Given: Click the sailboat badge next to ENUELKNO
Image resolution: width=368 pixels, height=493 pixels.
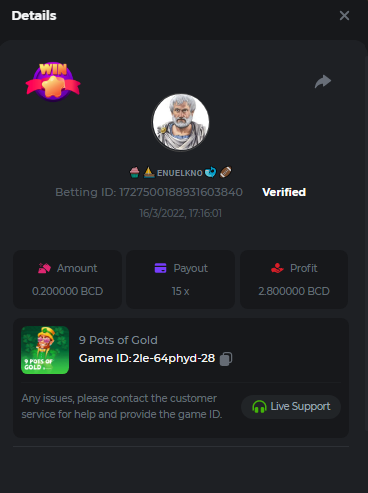Looking at the screenshot, I should pyautogui.click(x=149, y=172).
